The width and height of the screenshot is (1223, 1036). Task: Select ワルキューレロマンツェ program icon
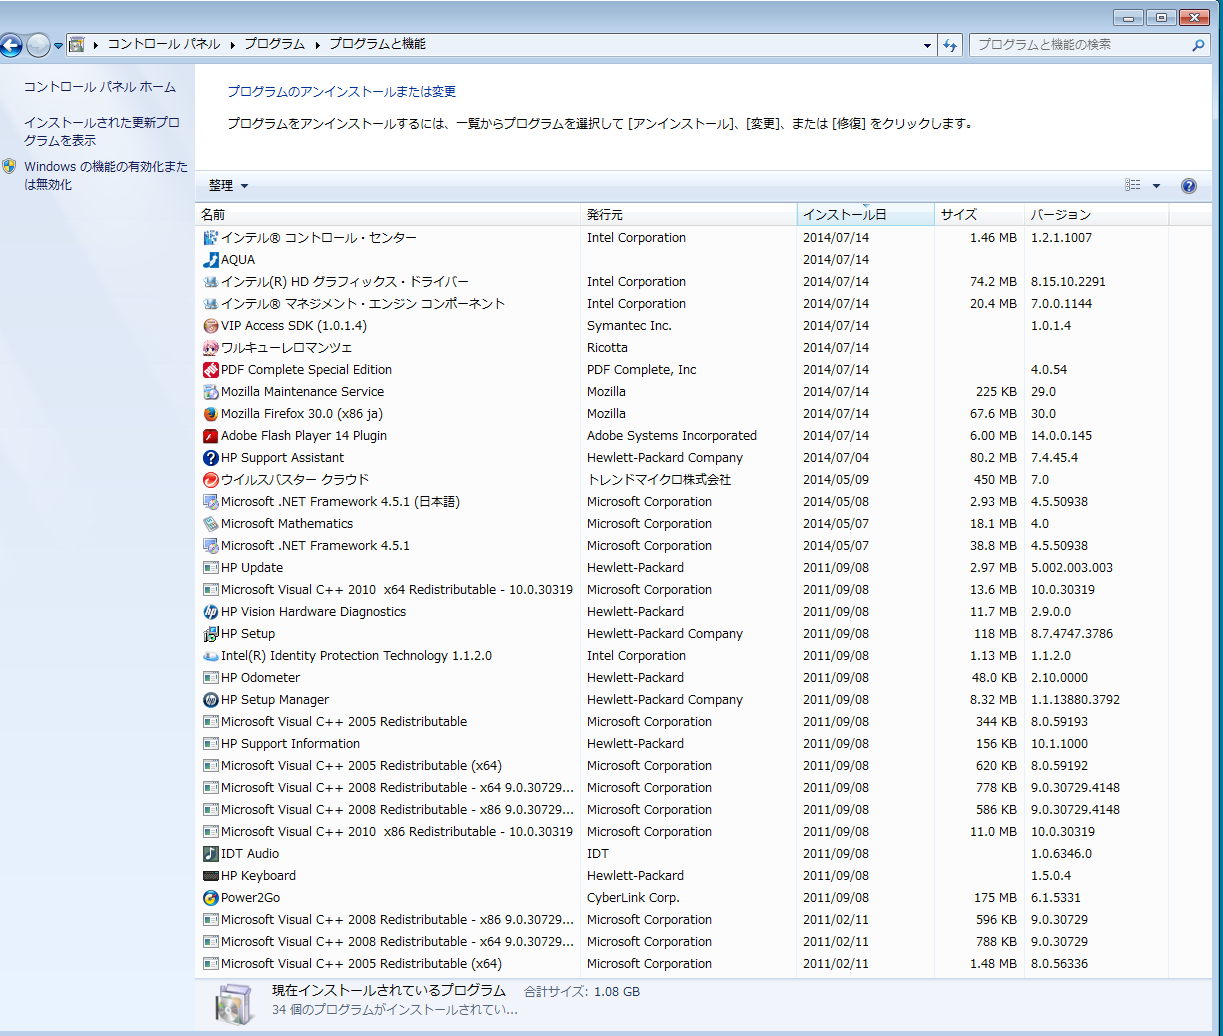[x=210, y=348]
